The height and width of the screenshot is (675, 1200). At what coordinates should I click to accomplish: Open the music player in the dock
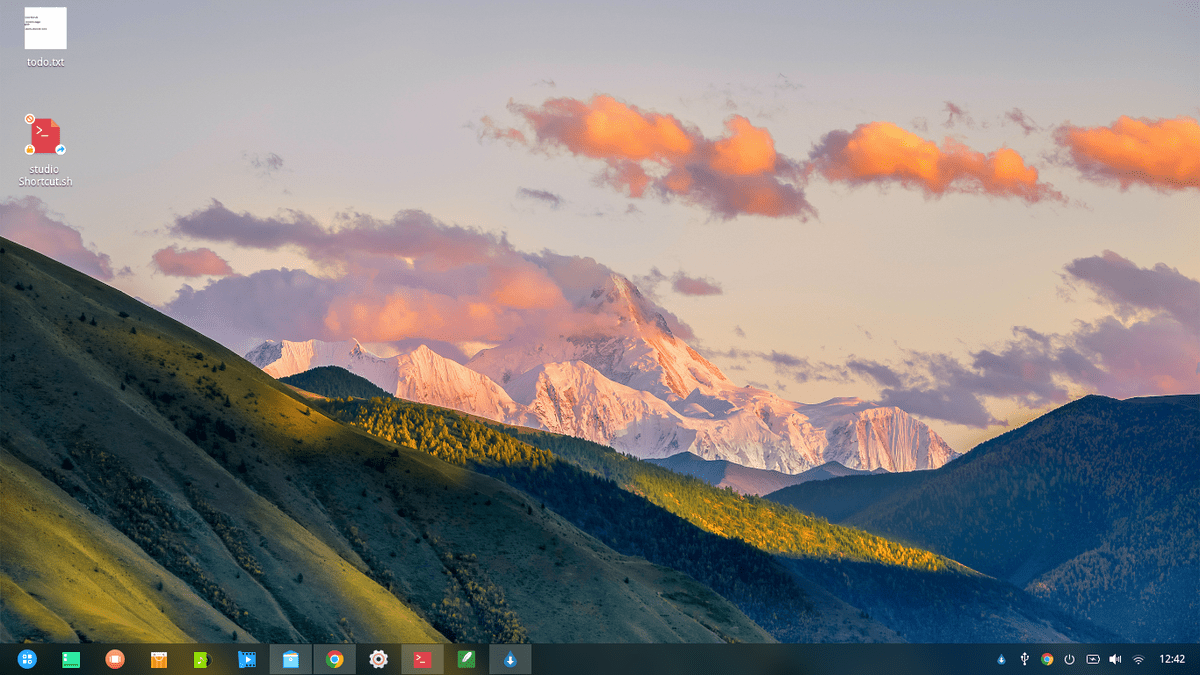[x=202, y=659]
